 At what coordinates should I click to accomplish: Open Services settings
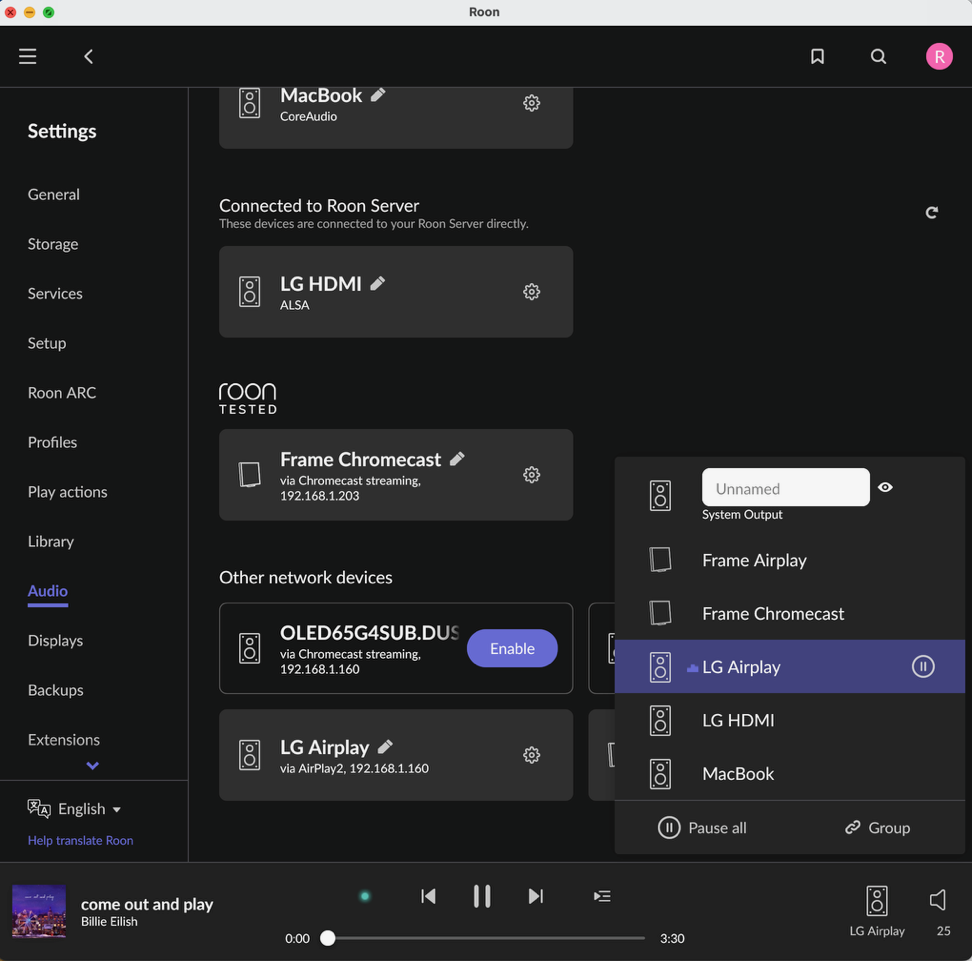(55, 293)
